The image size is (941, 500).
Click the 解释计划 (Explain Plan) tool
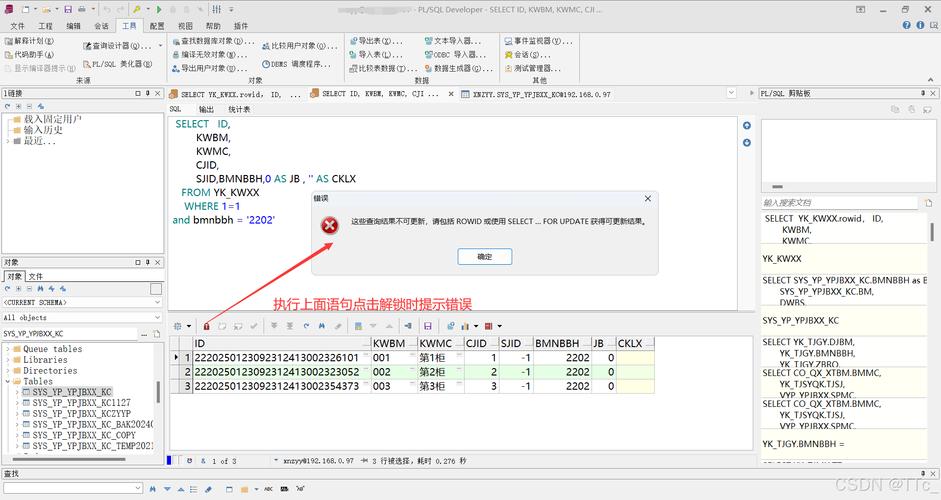(30, 42)
